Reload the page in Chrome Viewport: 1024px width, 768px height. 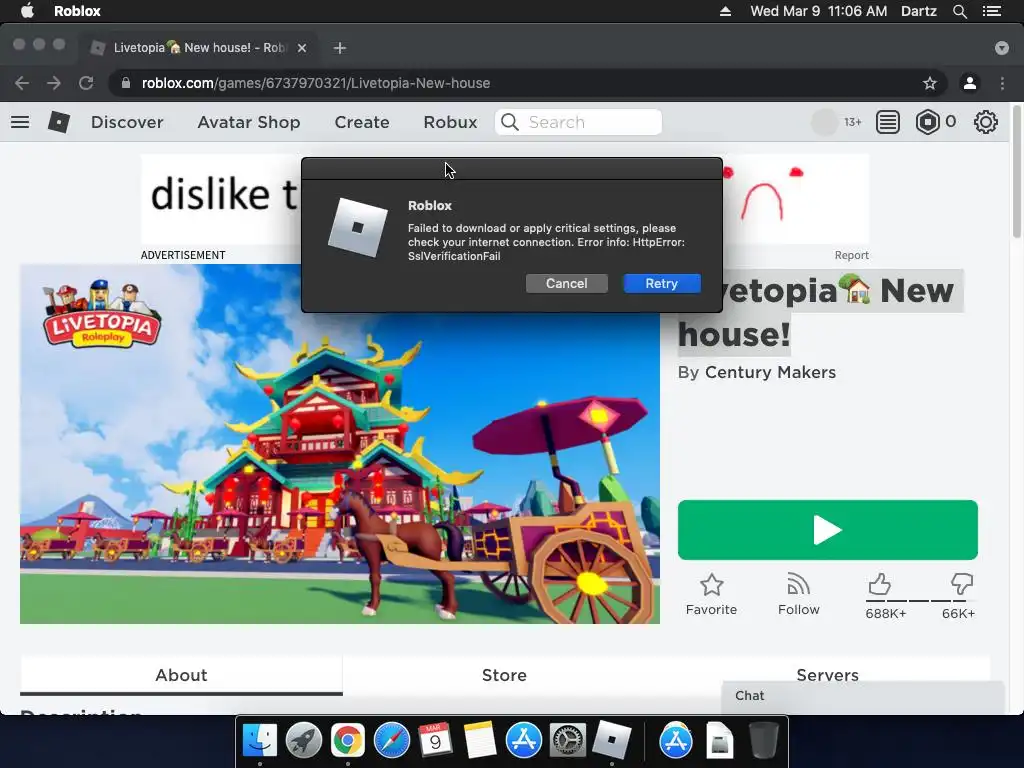pyautogui.click(x=86, y=83)
